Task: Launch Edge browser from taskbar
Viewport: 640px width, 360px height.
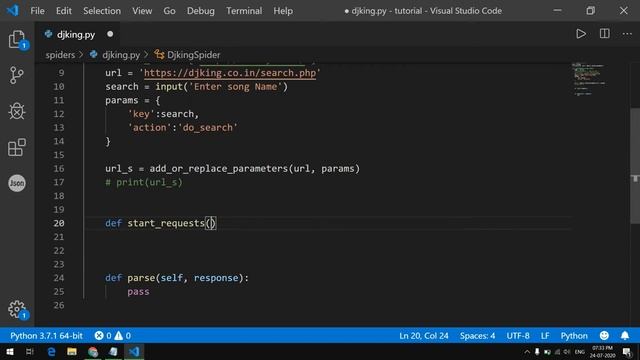Action: (x=51, y=351)
